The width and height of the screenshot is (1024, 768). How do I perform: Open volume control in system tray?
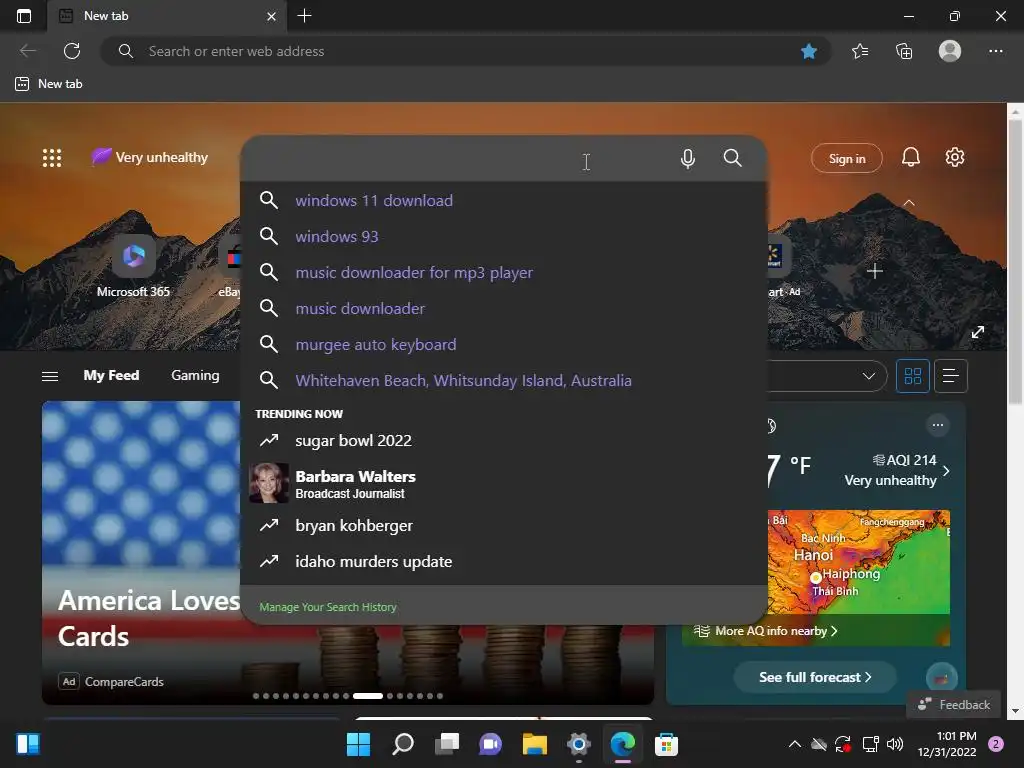[895, 744]
